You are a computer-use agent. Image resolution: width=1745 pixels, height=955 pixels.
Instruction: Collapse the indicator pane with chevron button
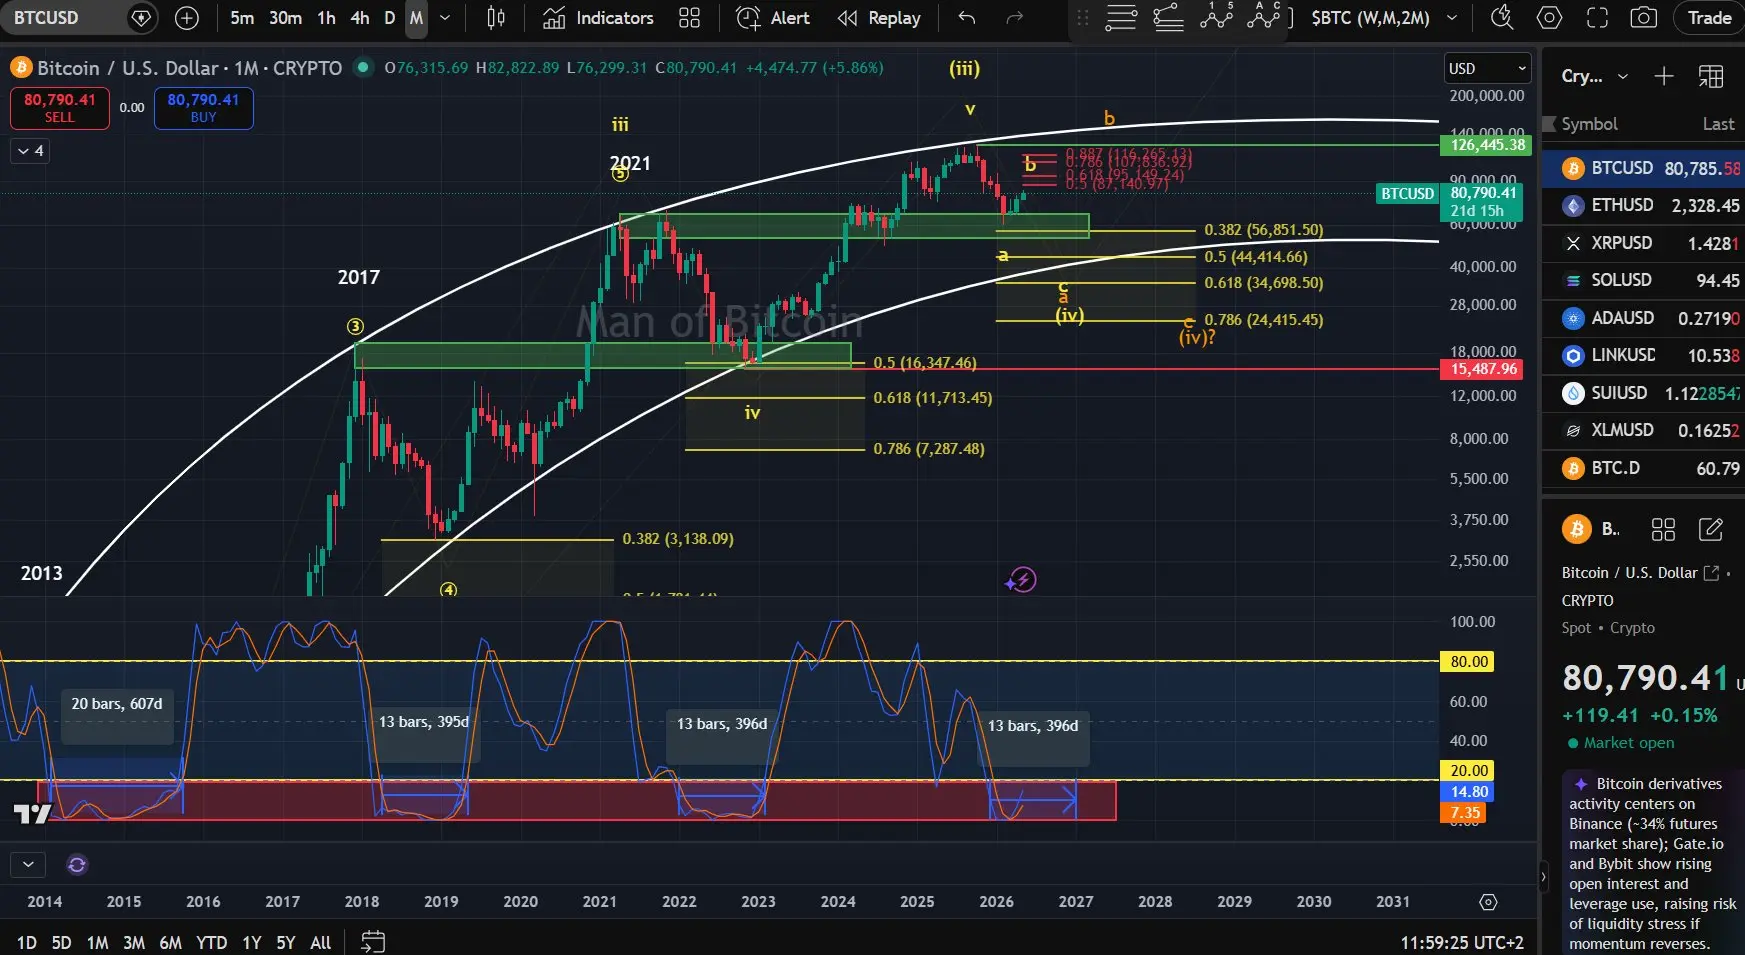pos(28,864)
